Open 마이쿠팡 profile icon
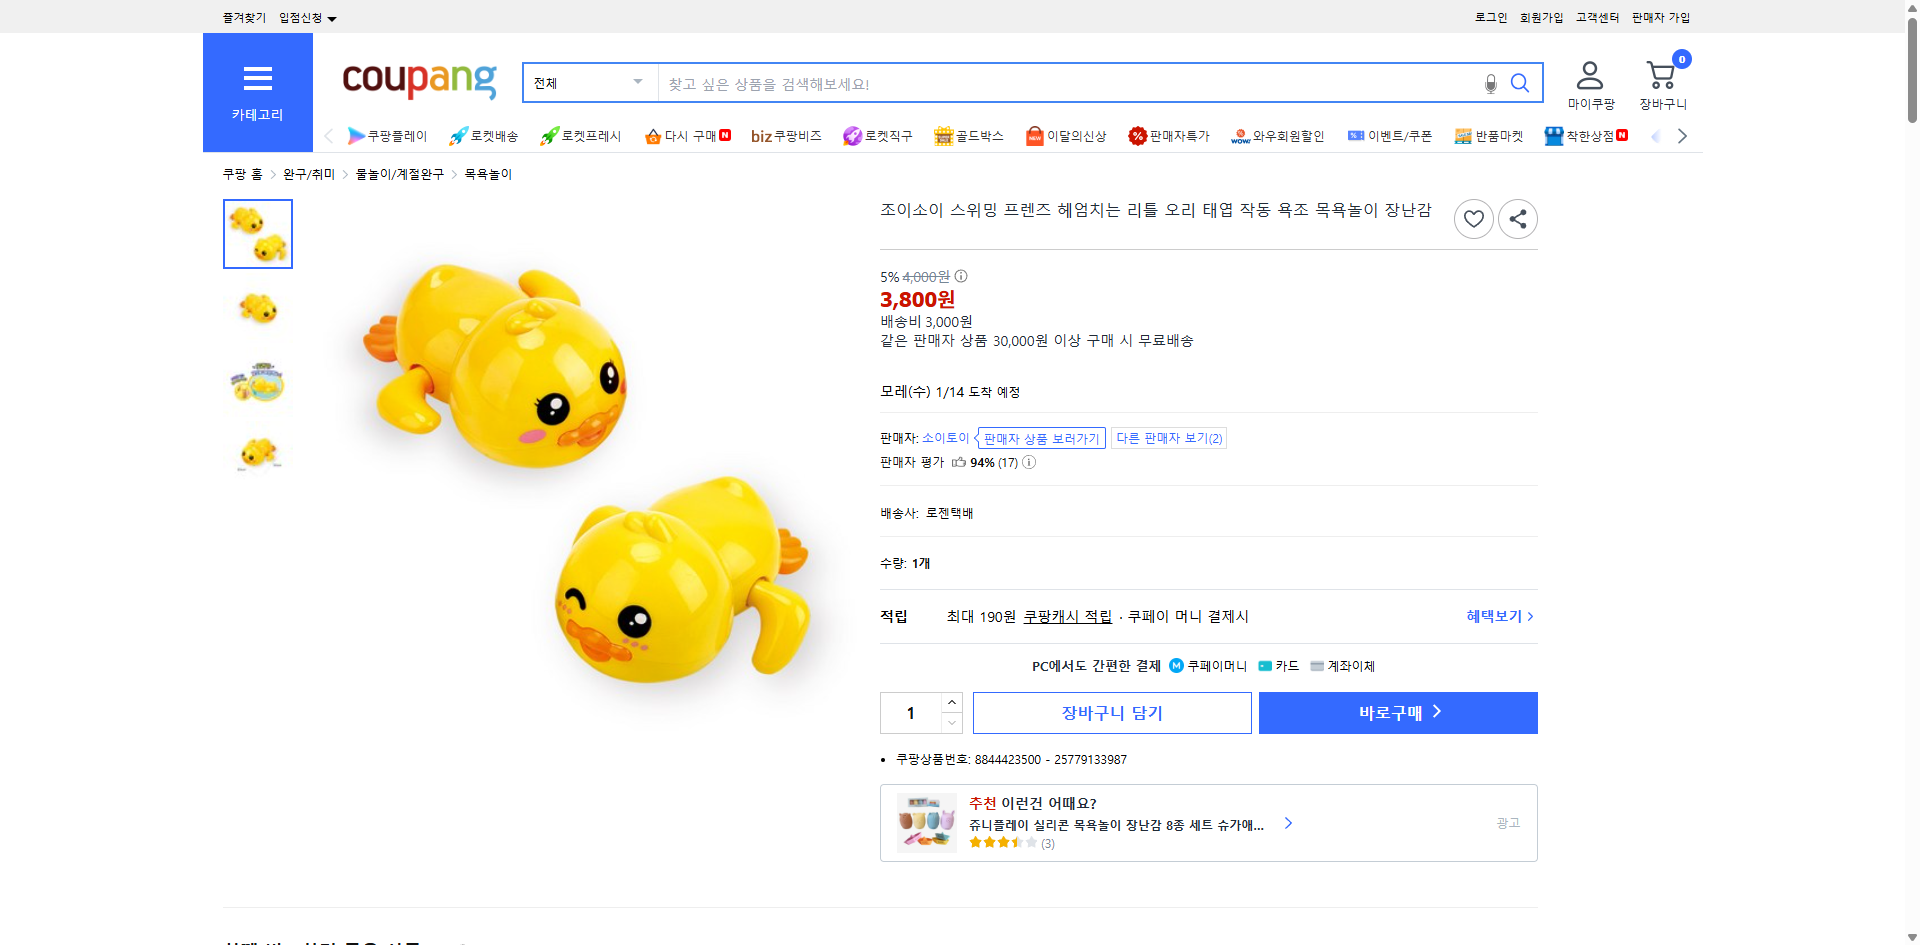The height and width of the screenshot is (945, 1920). tap(1588, 75)
